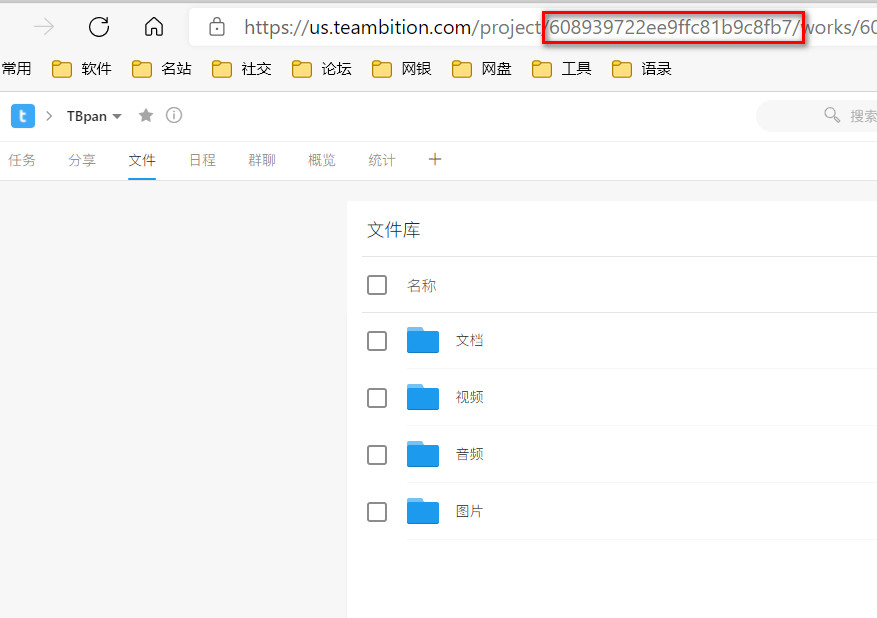Open the 文档 folder icon

(x=423, y=340)
